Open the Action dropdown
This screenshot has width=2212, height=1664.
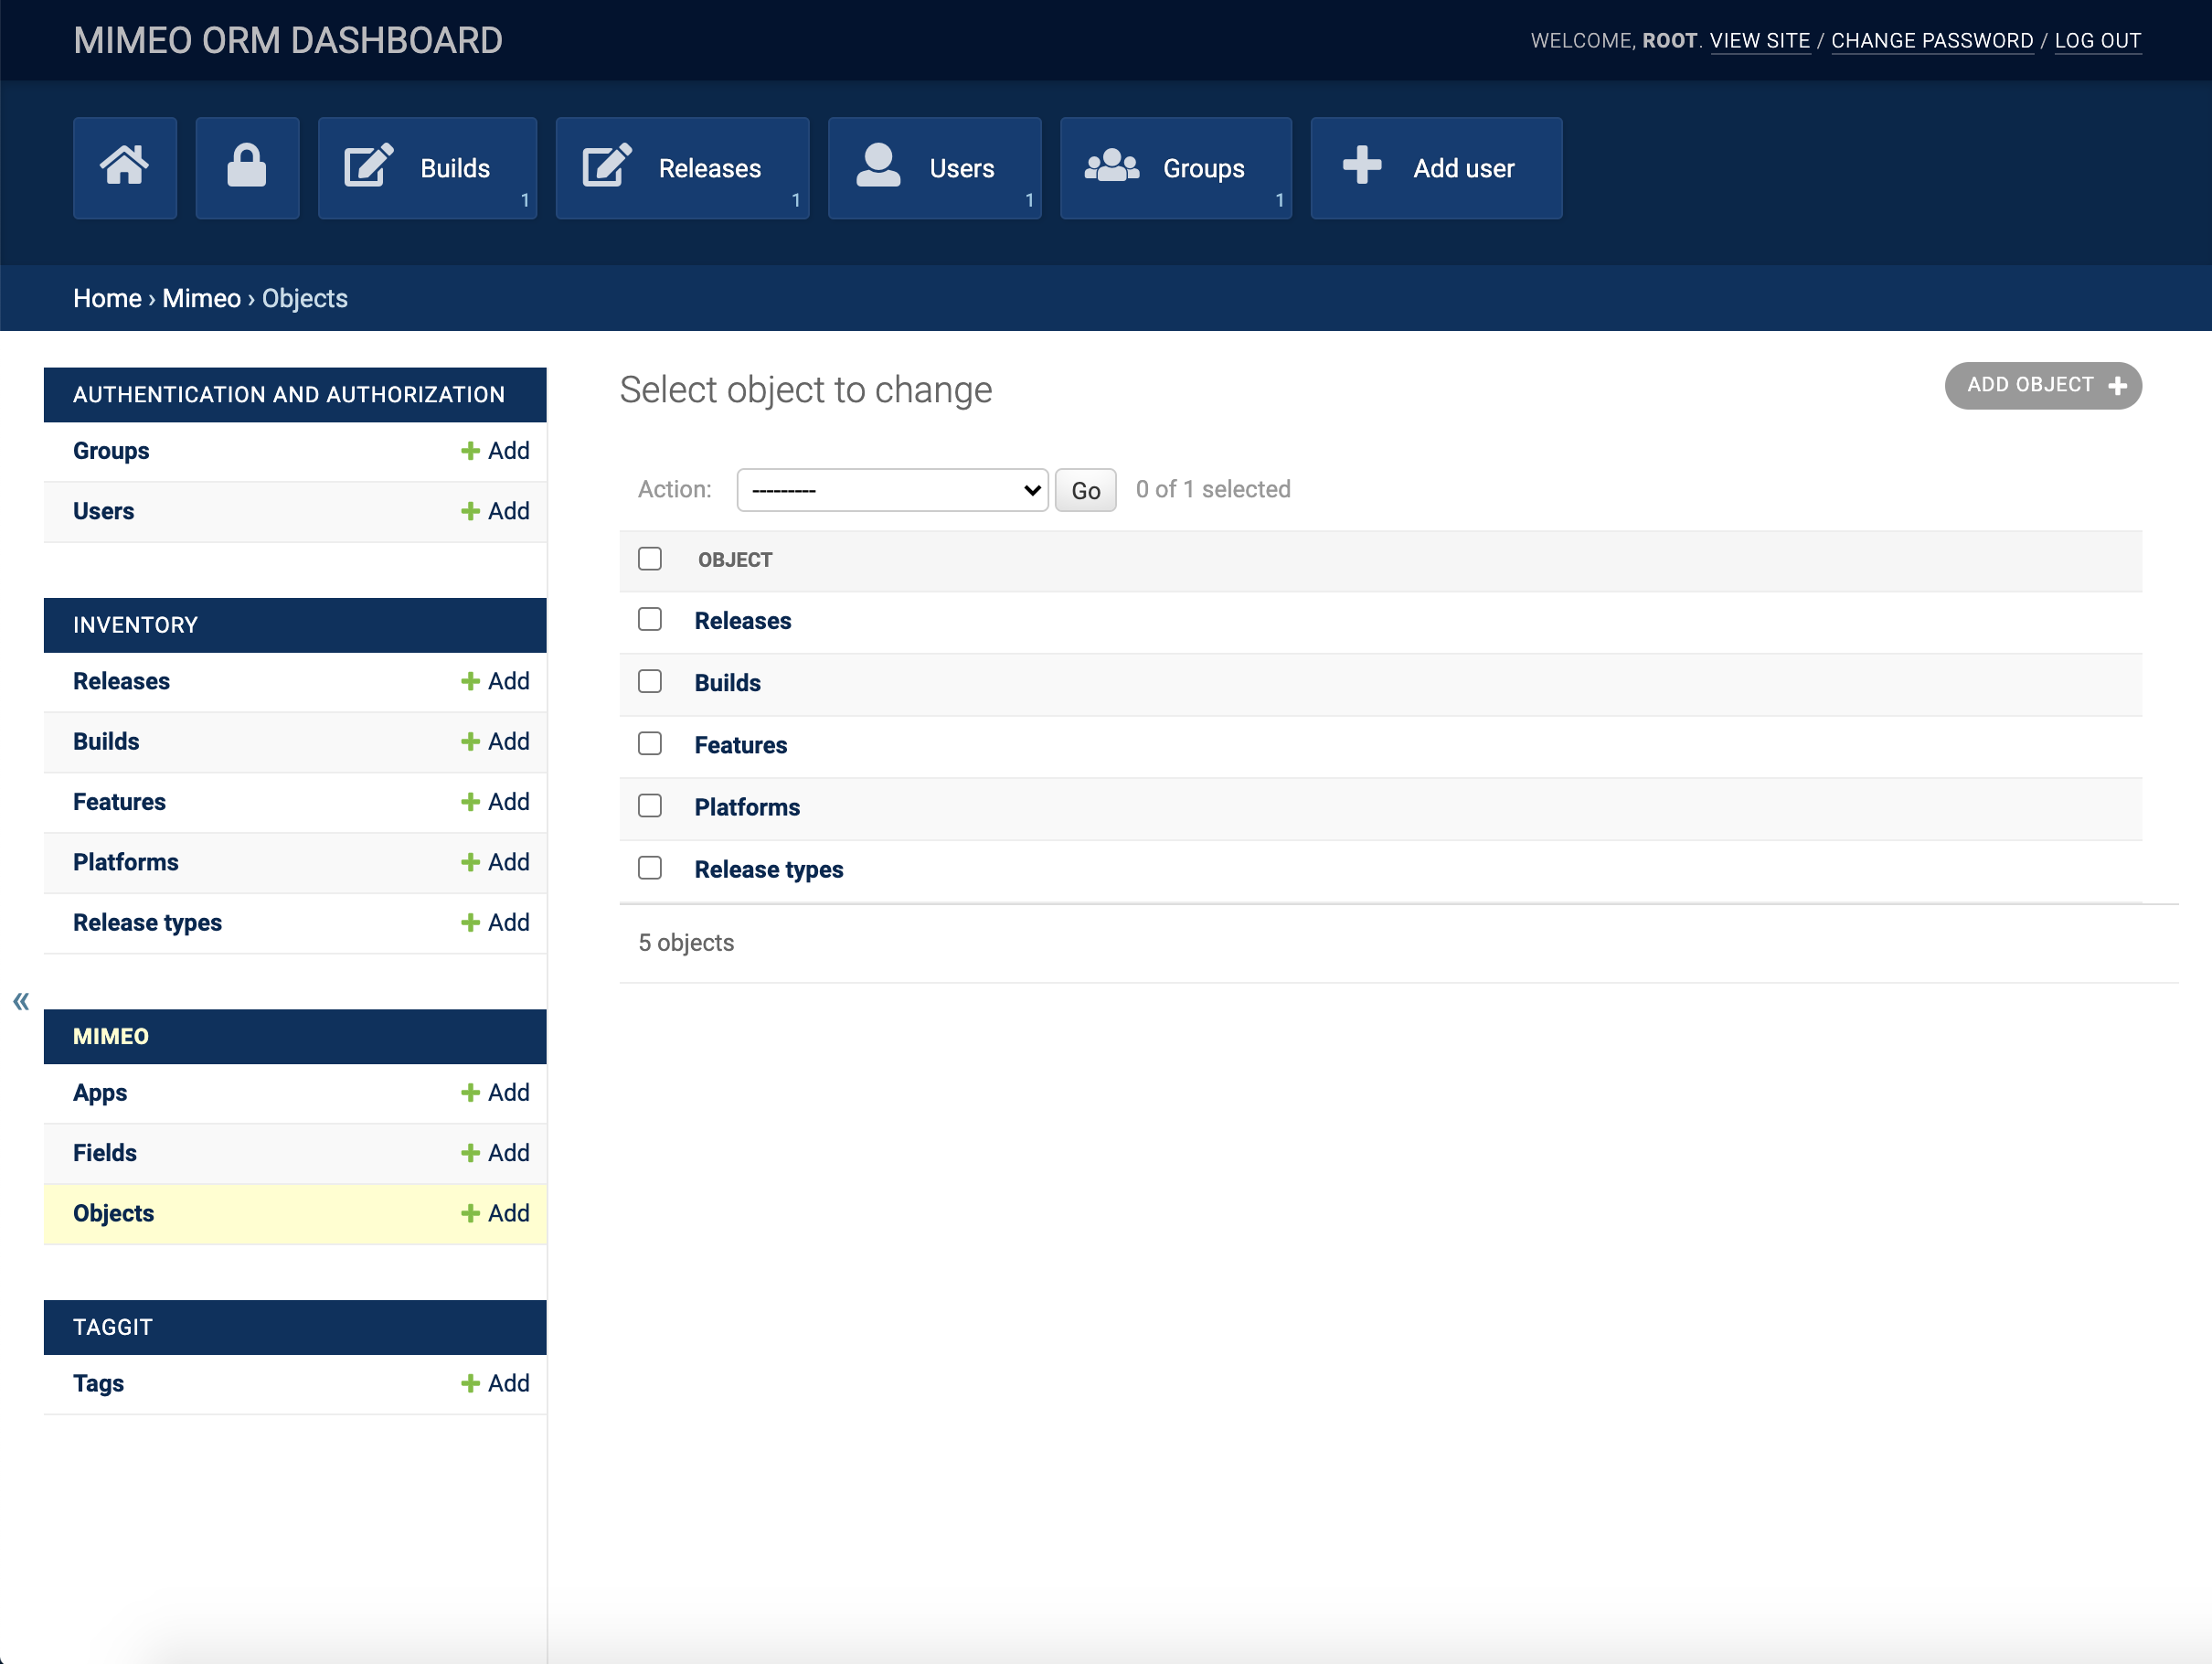coord(892,490)
